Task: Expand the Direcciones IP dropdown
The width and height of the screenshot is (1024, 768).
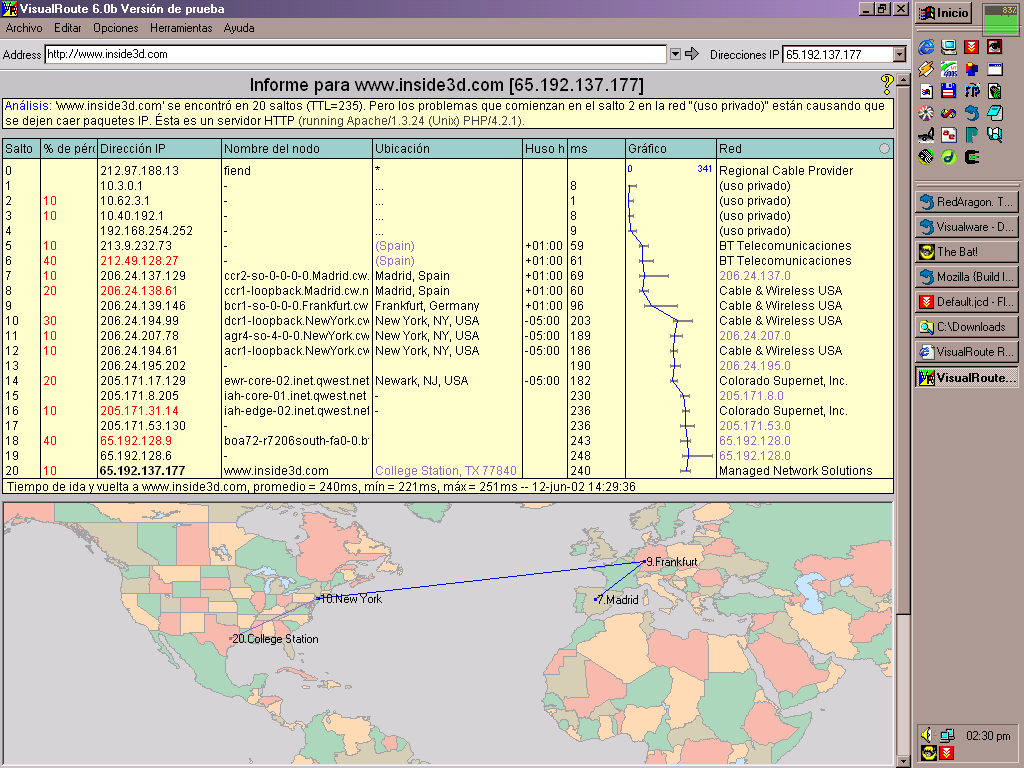Action: [900, 55]
